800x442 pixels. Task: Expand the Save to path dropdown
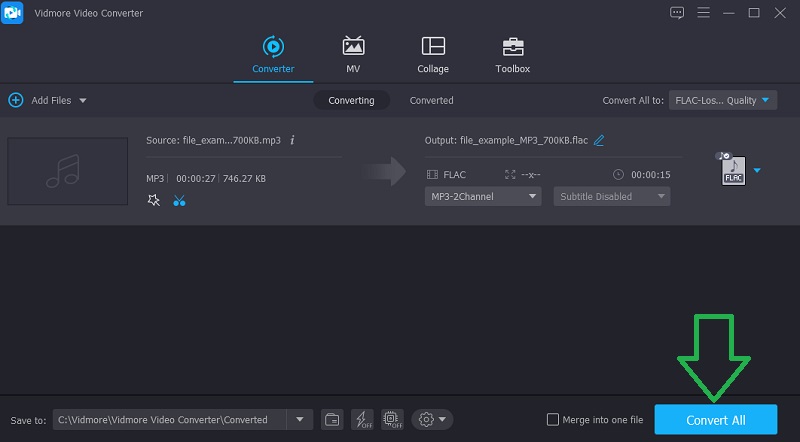click(x=299, y=419)
